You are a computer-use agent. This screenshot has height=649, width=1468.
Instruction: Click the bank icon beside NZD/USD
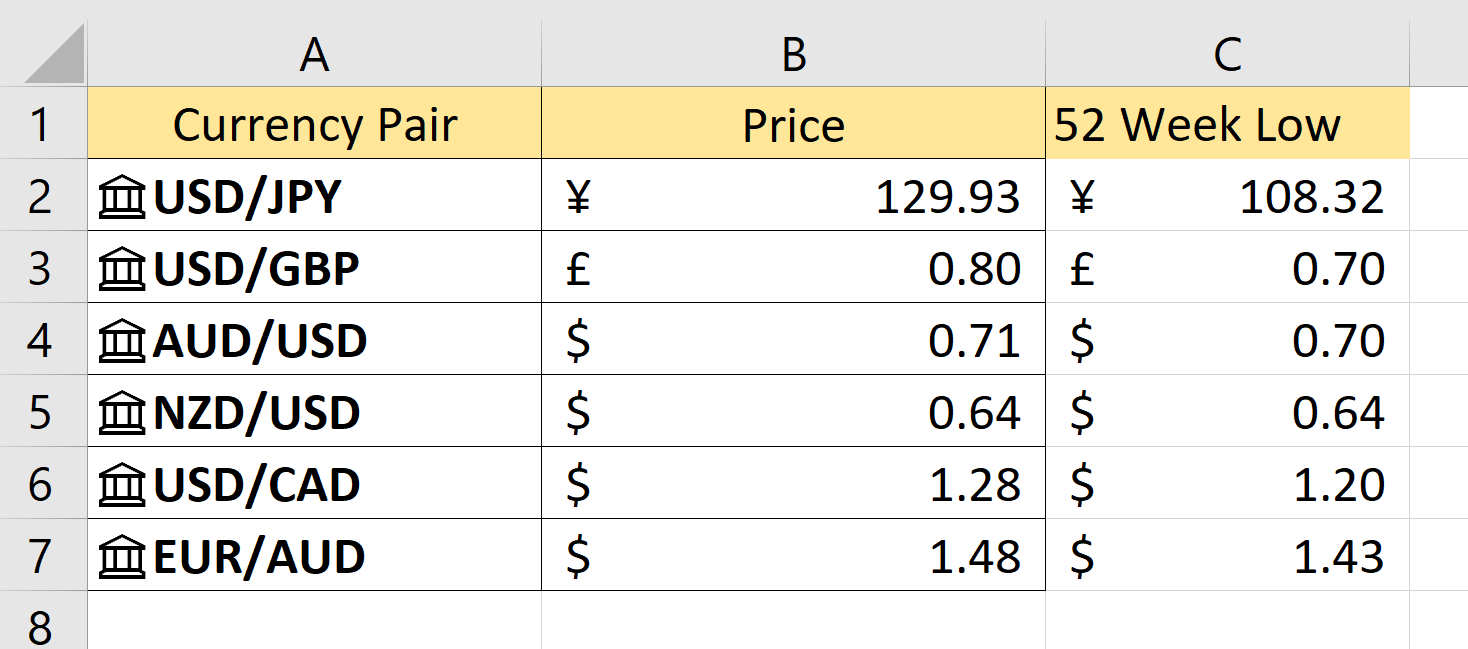pyautogui.click(x=122, y=412)
